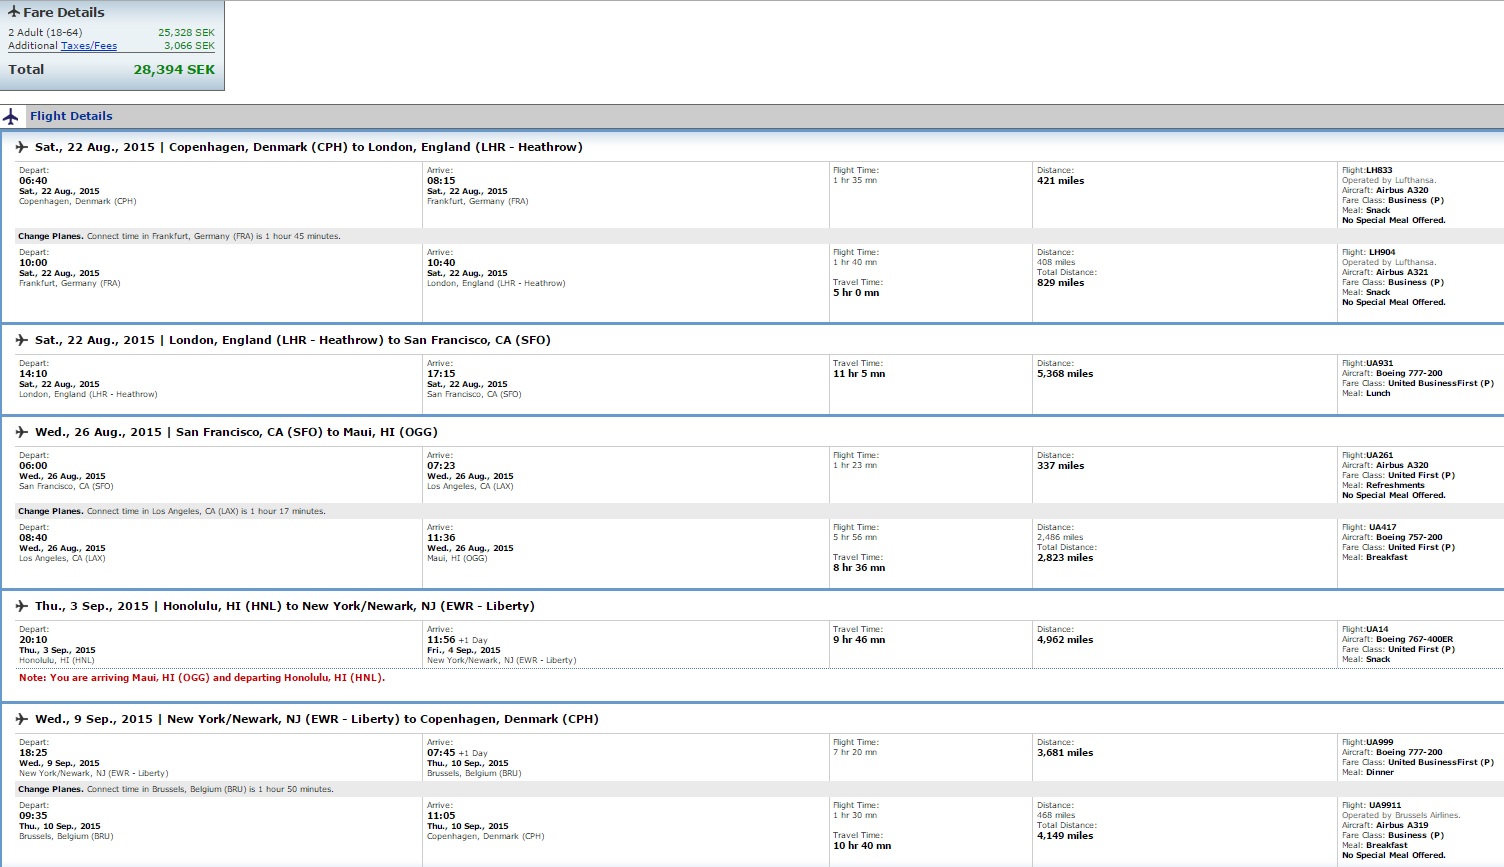
Task: Click plane icon for Copenhagen to London segment
Action: pyautogui.click(x=22, y=147)
